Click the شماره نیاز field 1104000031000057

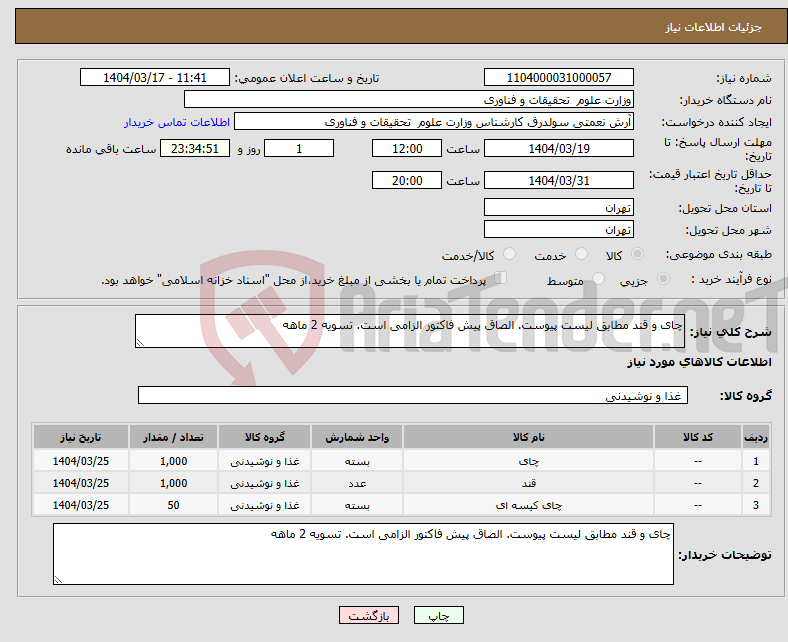click(558, 77)
